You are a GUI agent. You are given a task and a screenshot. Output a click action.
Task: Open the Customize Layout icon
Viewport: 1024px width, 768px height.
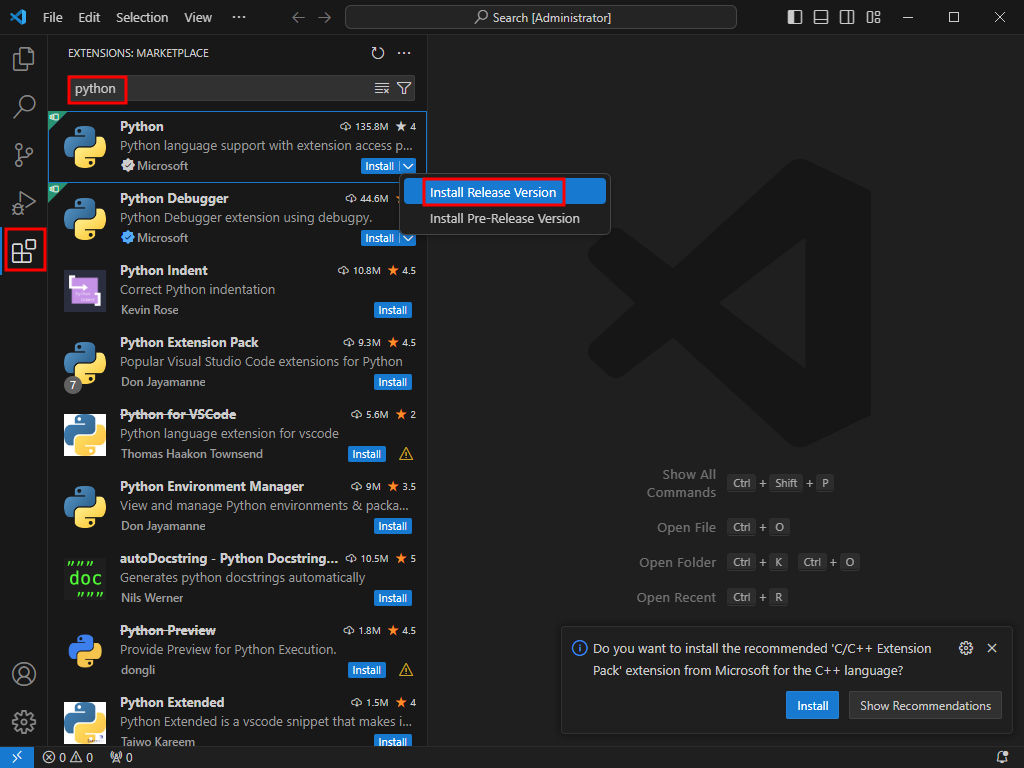pyautogui.click(x=873, y=18)
